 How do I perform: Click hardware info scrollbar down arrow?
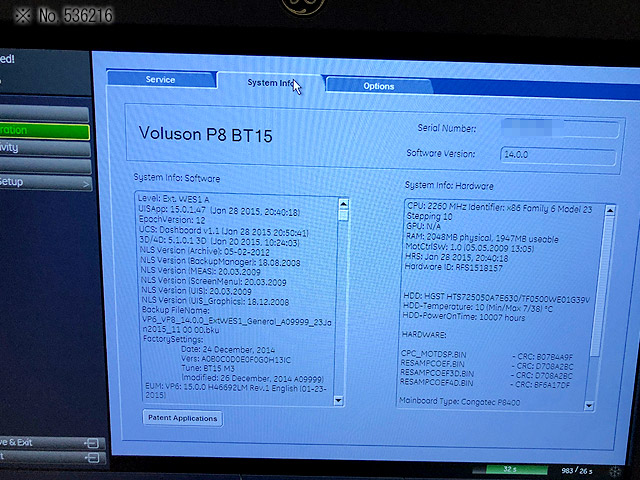589,405
